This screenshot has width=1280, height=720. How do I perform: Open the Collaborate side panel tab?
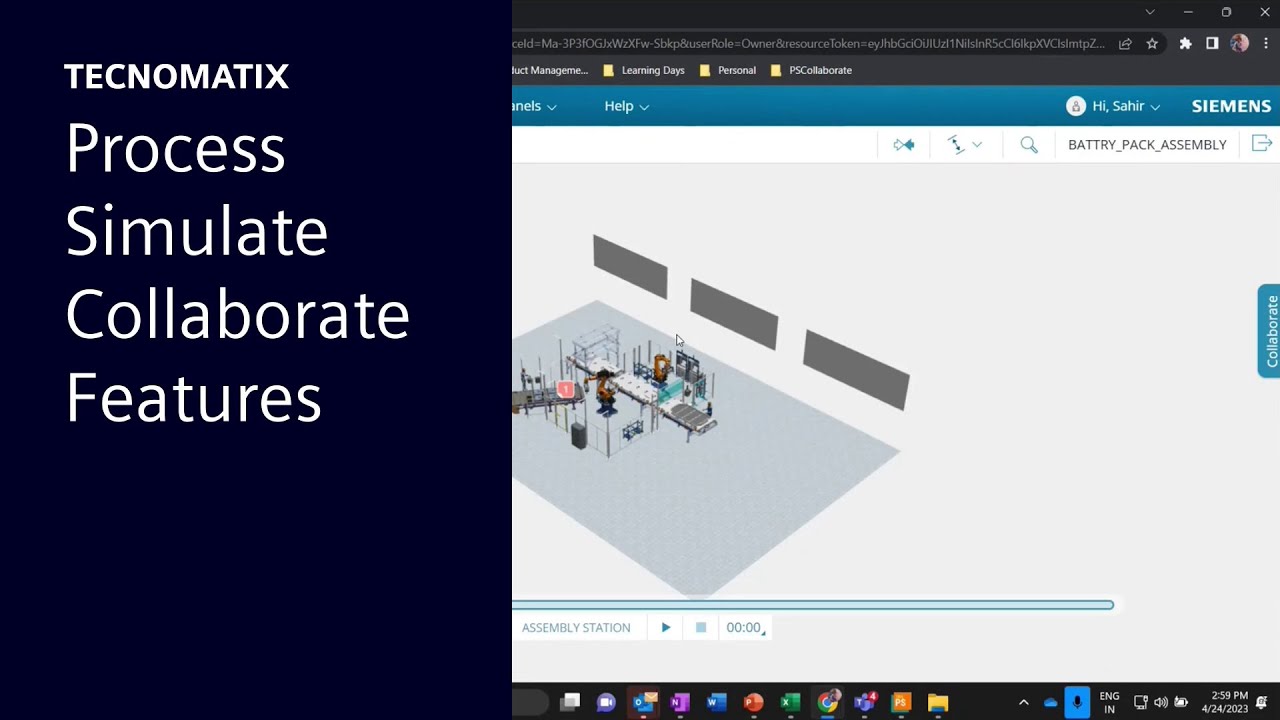[x=1270, y=331]
